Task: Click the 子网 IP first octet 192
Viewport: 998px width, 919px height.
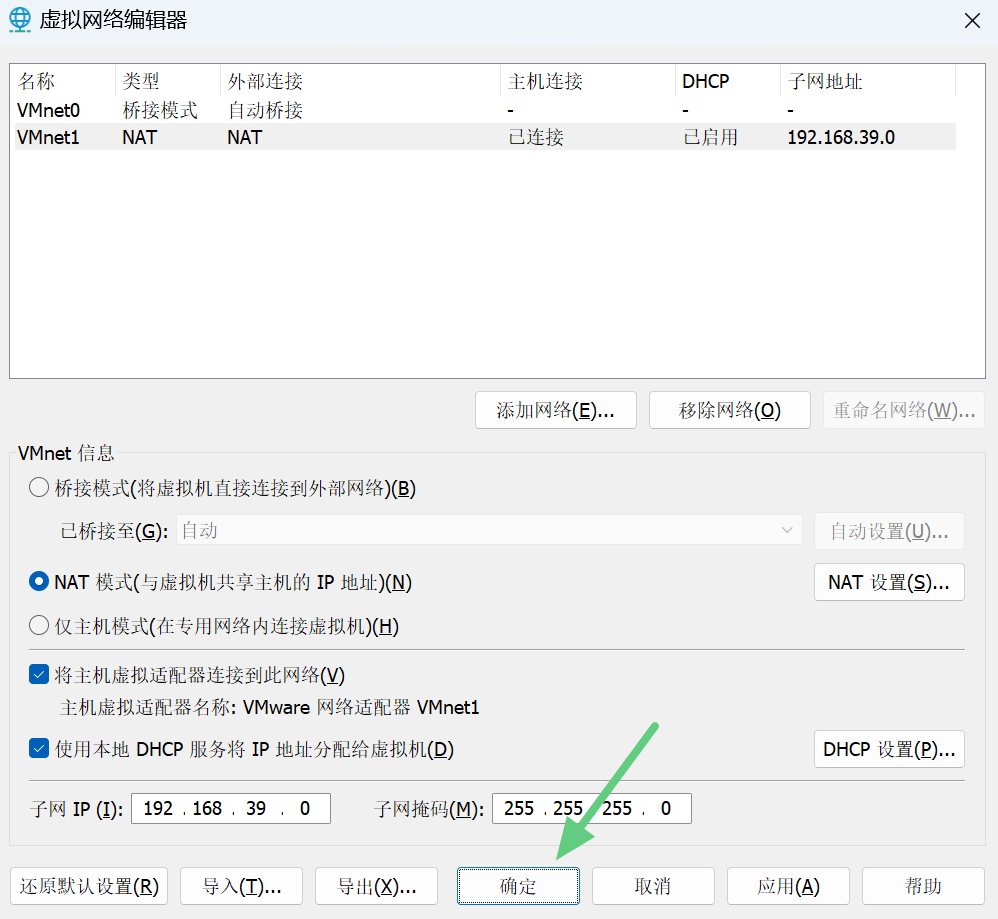Action: tap(158, 808)
